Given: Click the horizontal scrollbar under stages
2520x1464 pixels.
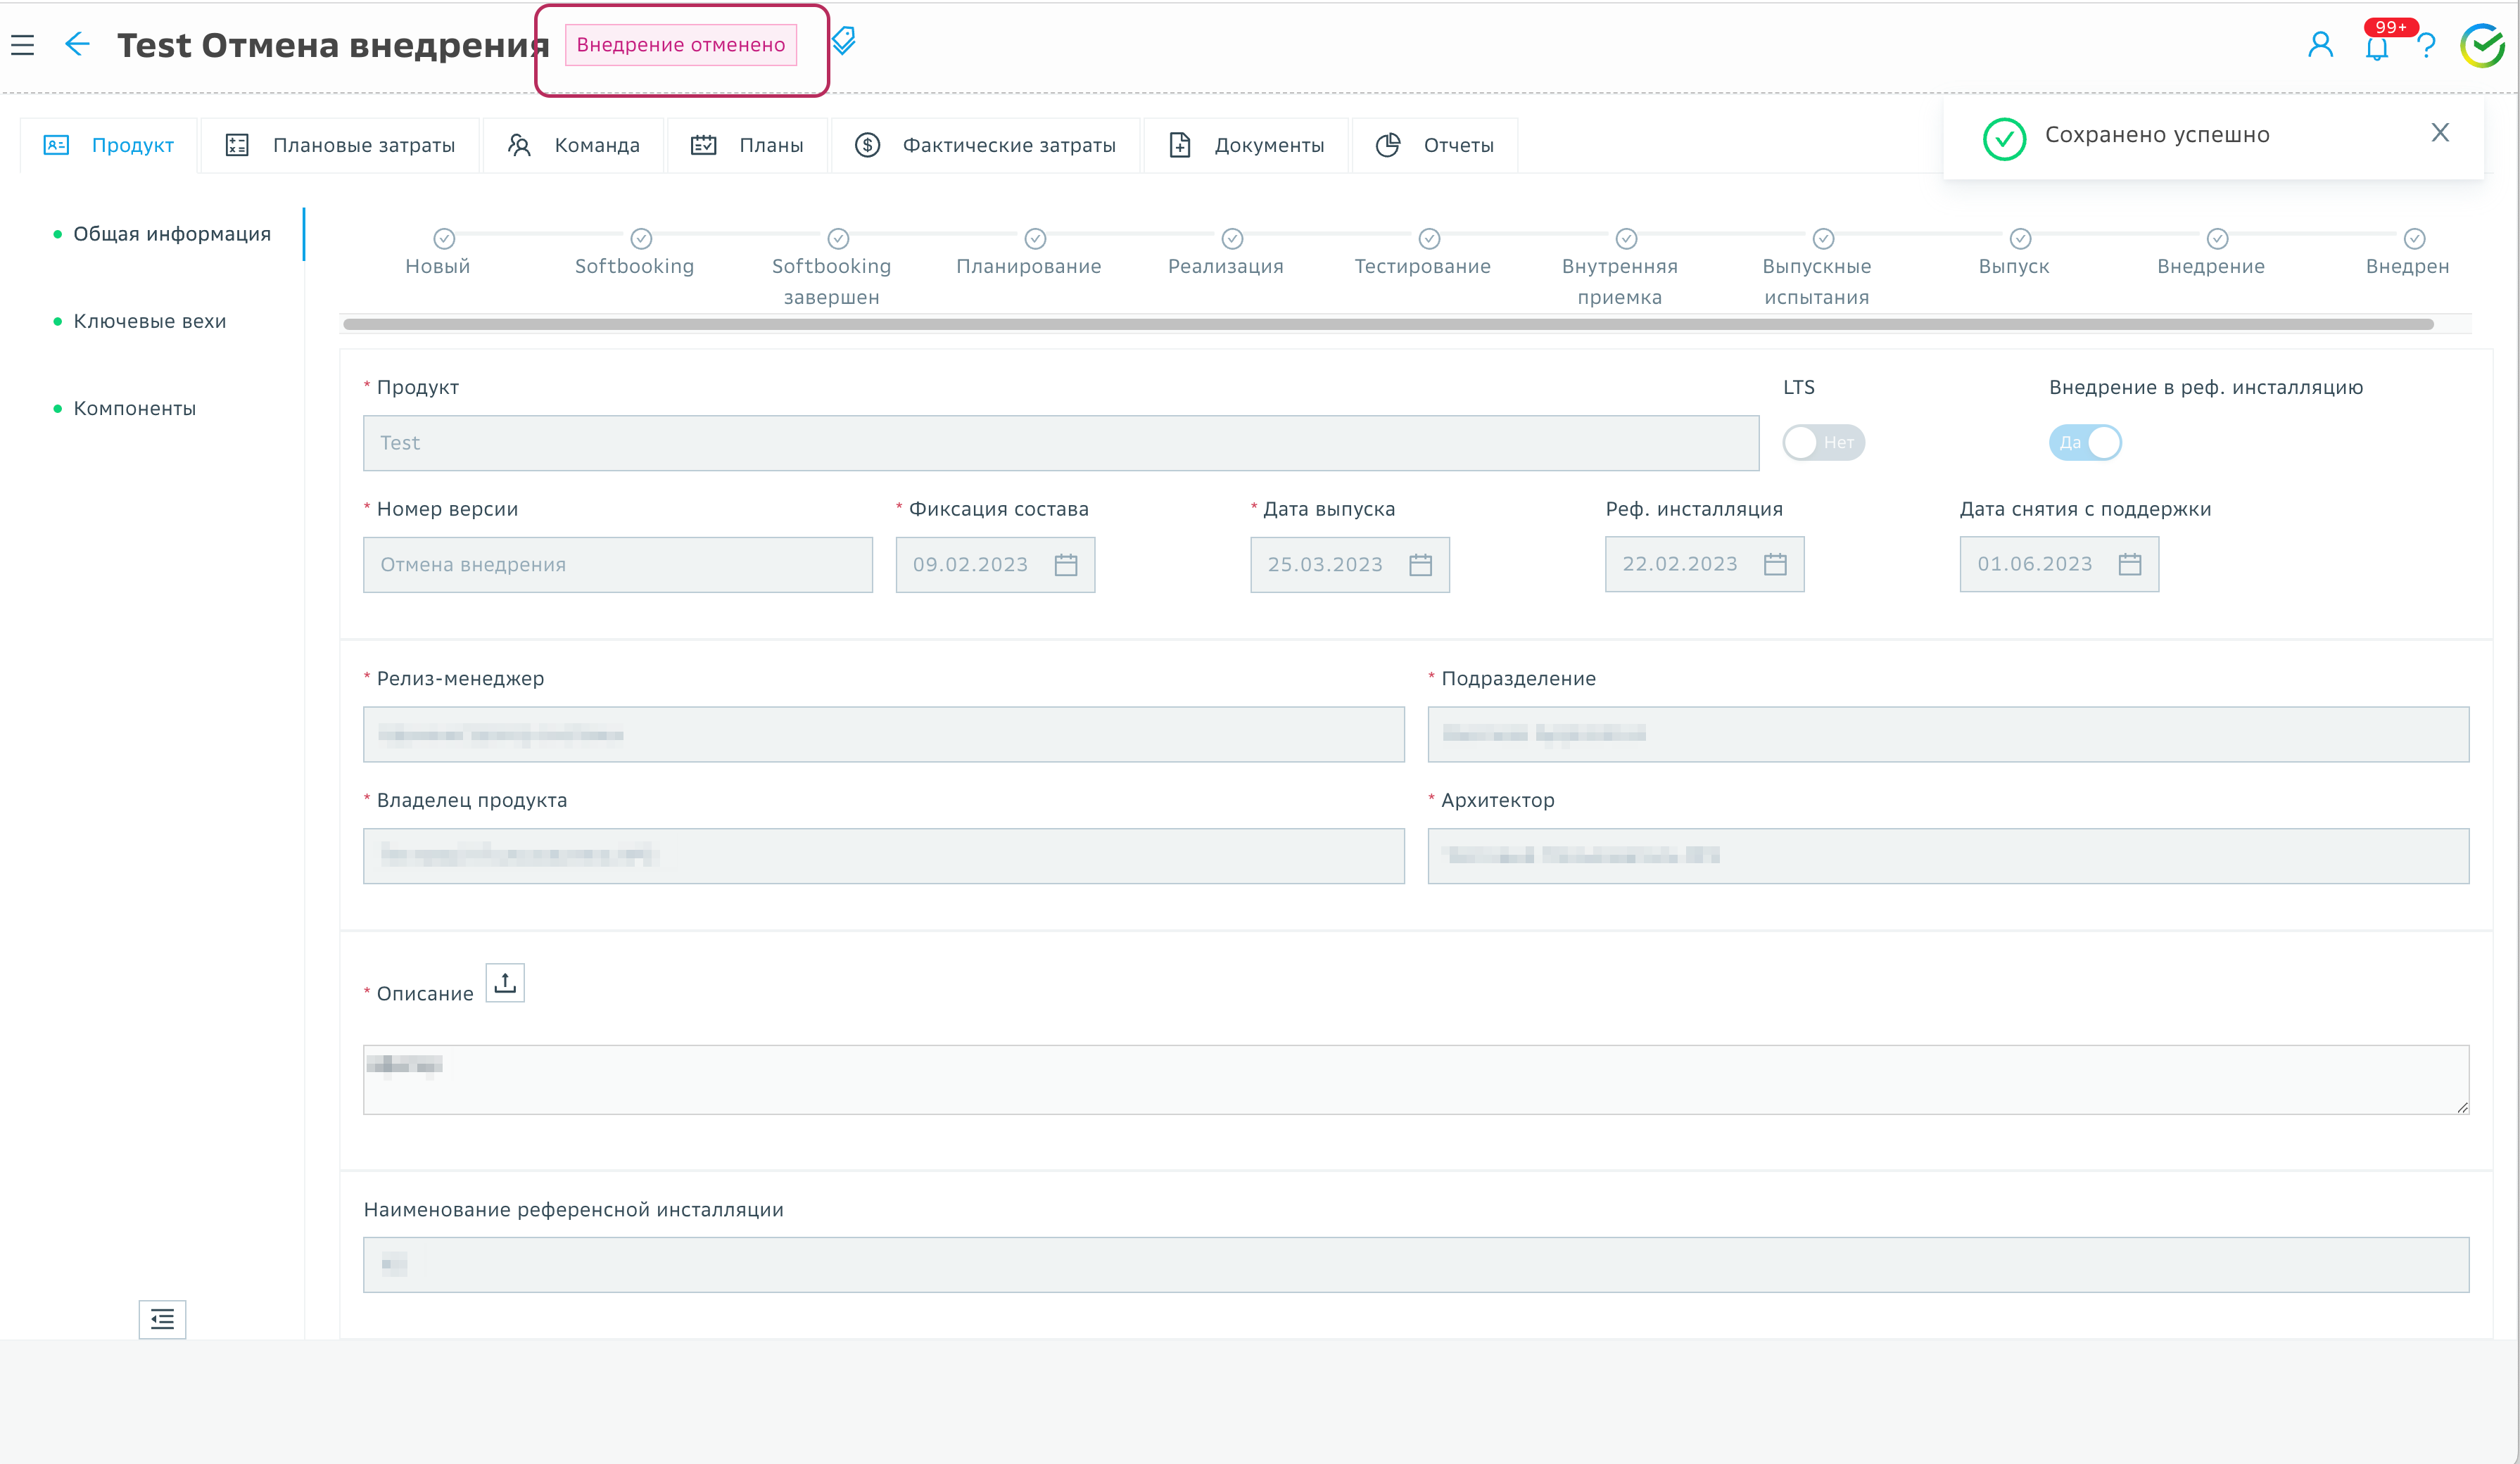Looking at the screenshot, I should [x=1388, y=324].
